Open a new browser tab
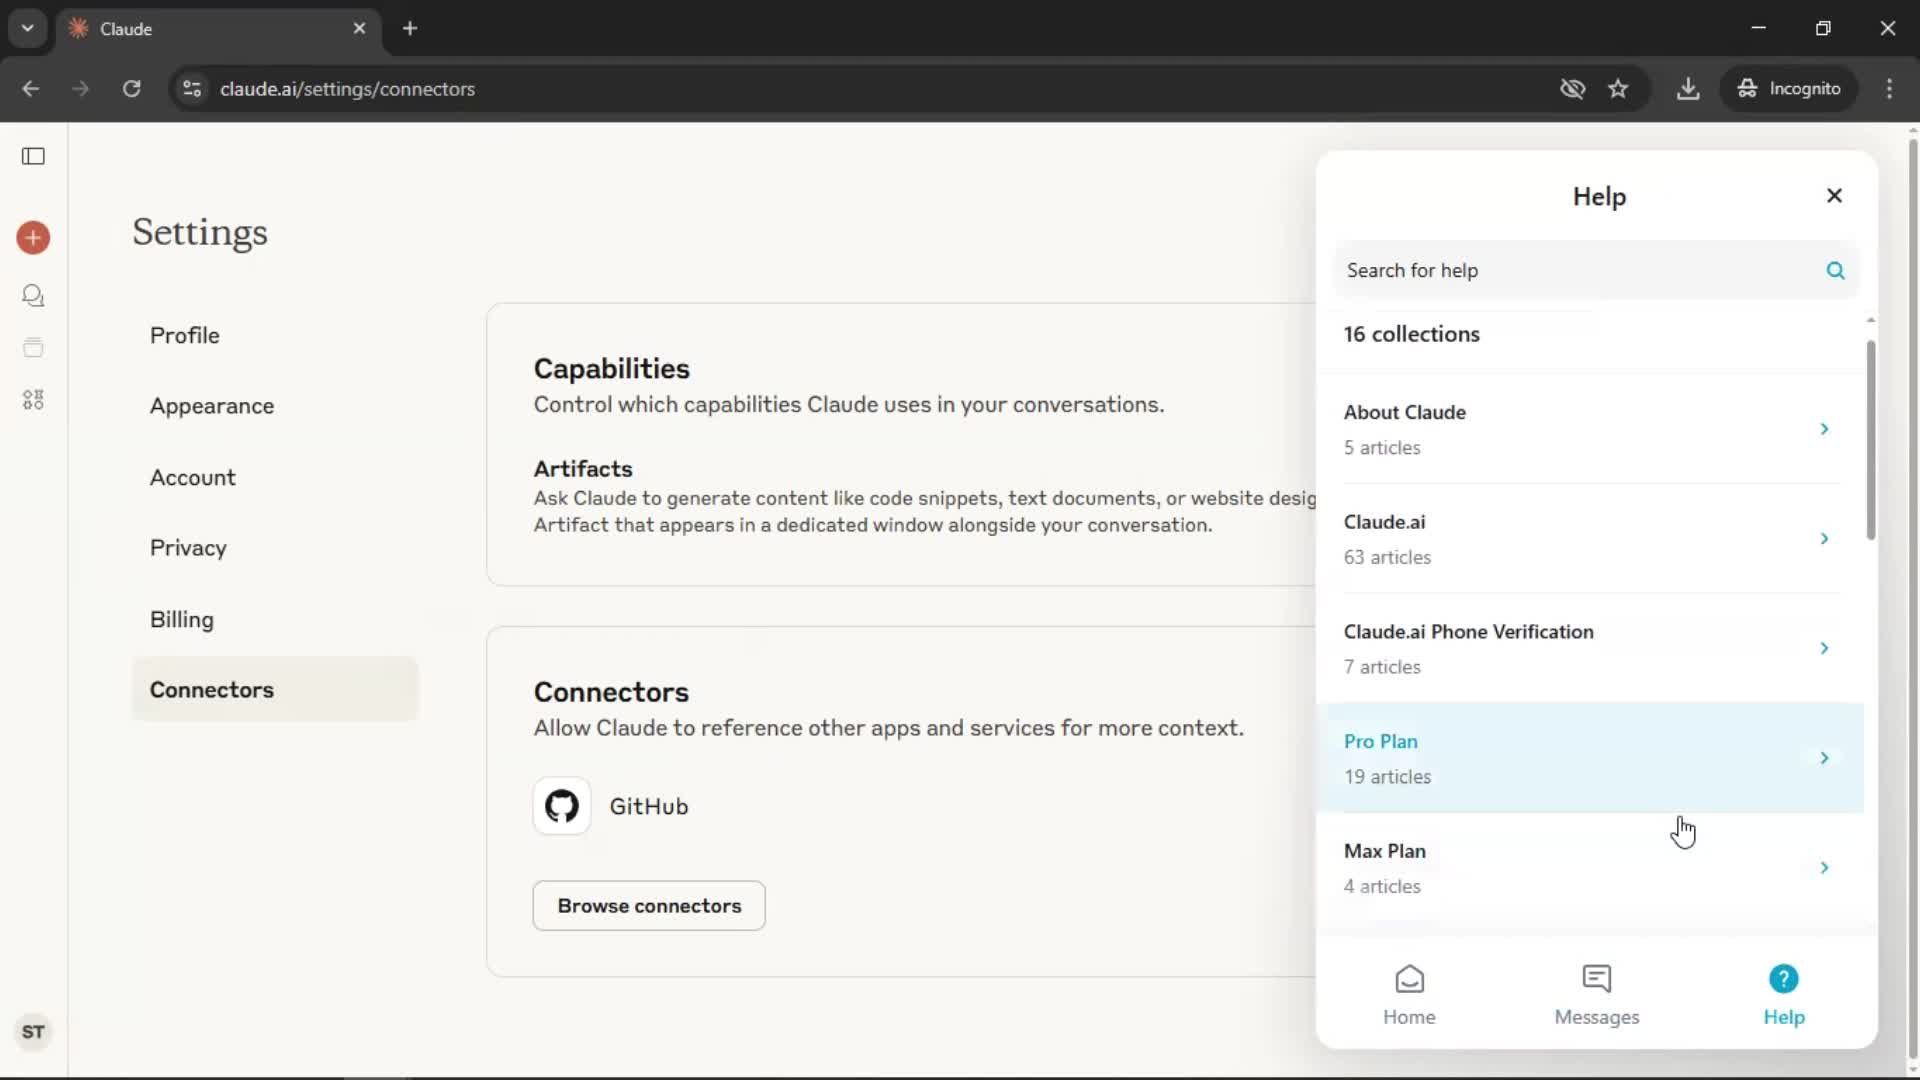Image resolution: width=1920 pixels, height=1080 pixels. click(x=410, y=28)
